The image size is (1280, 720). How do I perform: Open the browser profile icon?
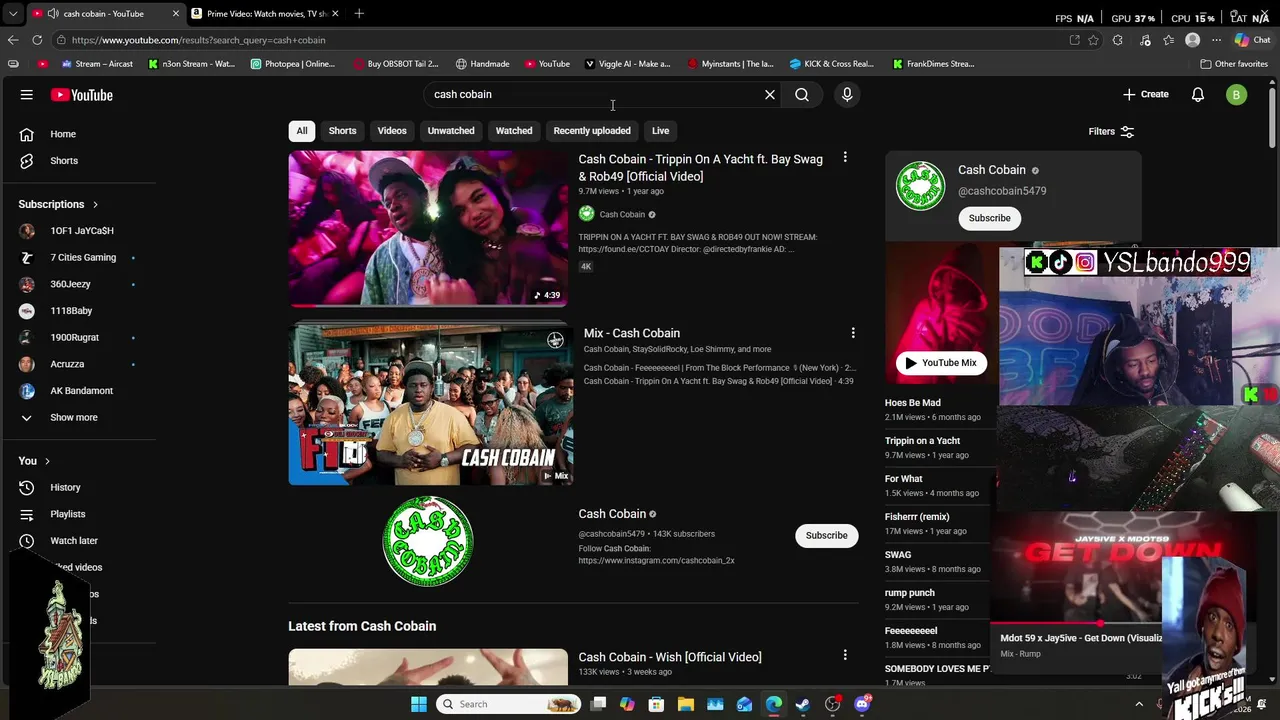pos(1192,40)
